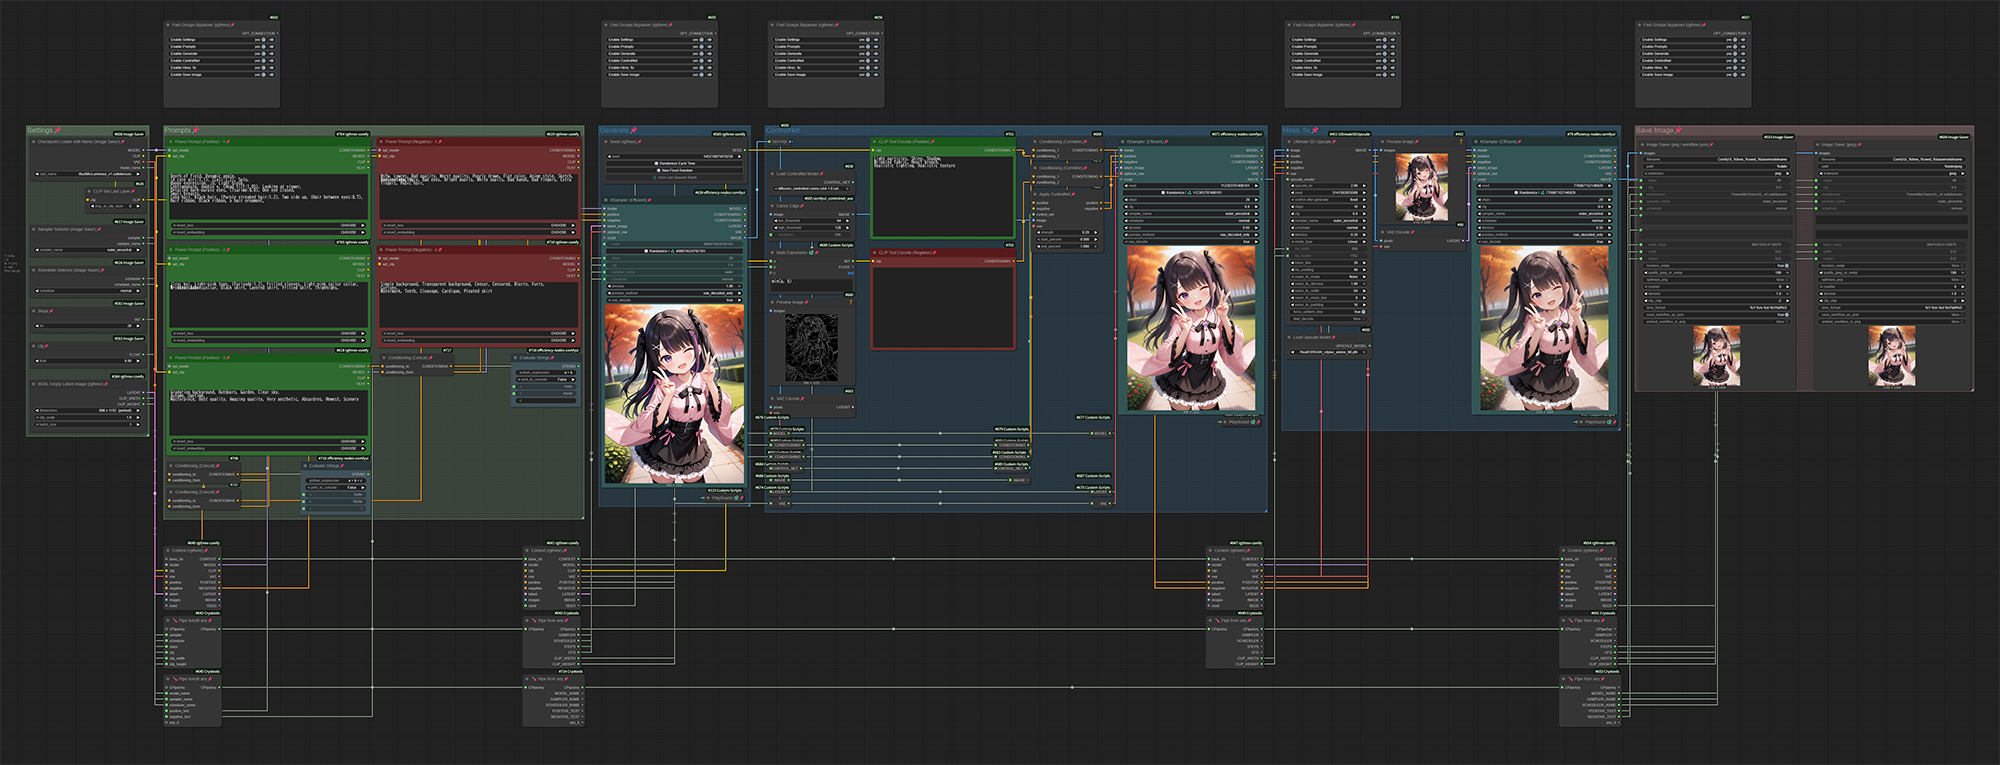Toggle Enable Save Image in rightmost Groups Bypasser
This screenshot has width=2000, height=765.
pyautogui.click(x=1734, y=74)
